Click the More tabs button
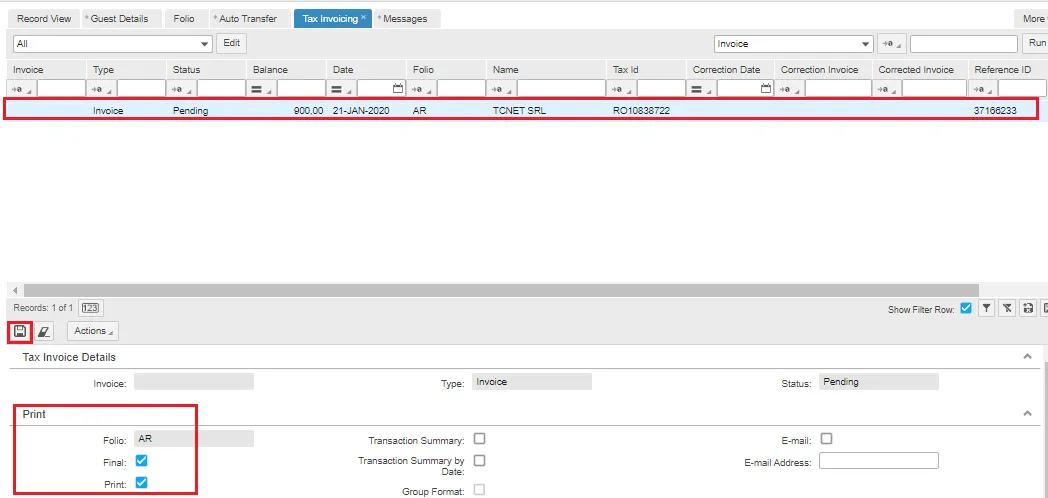The width and height of the screenshot is (1048, 498). [x=1033, y=19]
